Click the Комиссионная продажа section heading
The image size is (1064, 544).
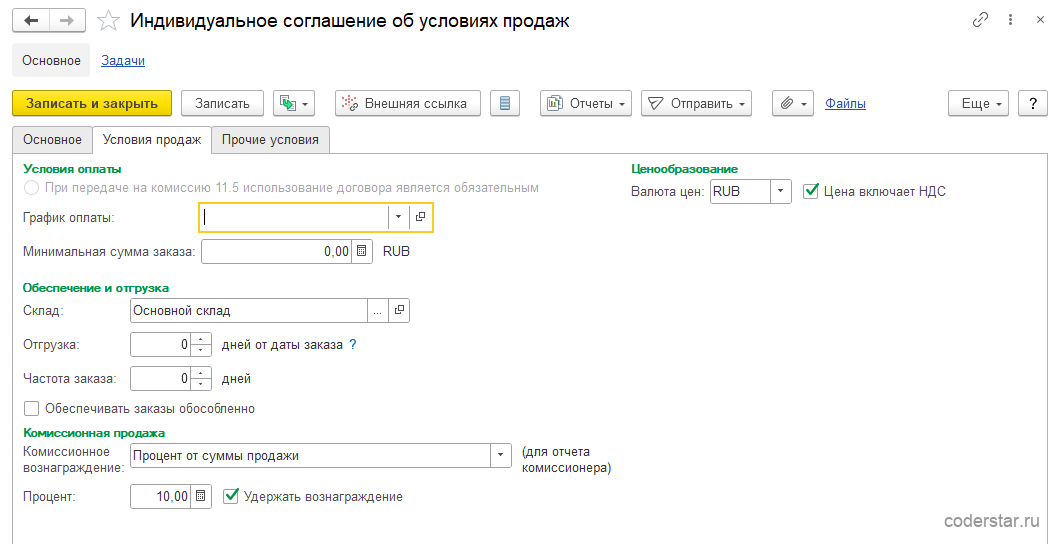(94, 433)
